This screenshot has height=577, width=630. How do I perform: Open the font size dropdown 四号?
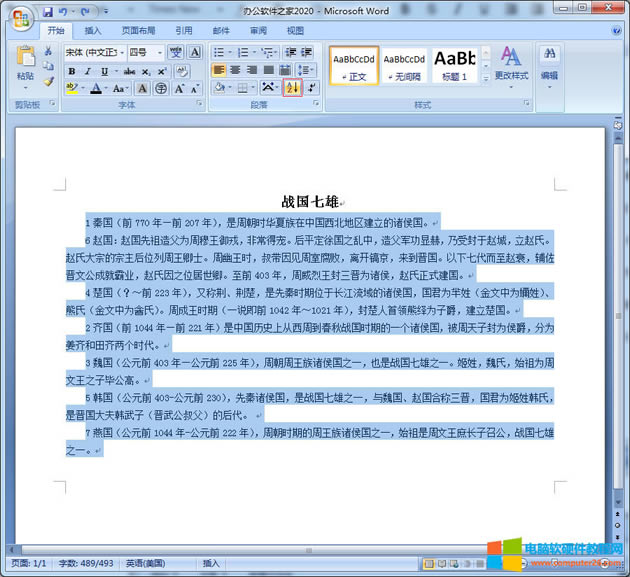[160, 53]
